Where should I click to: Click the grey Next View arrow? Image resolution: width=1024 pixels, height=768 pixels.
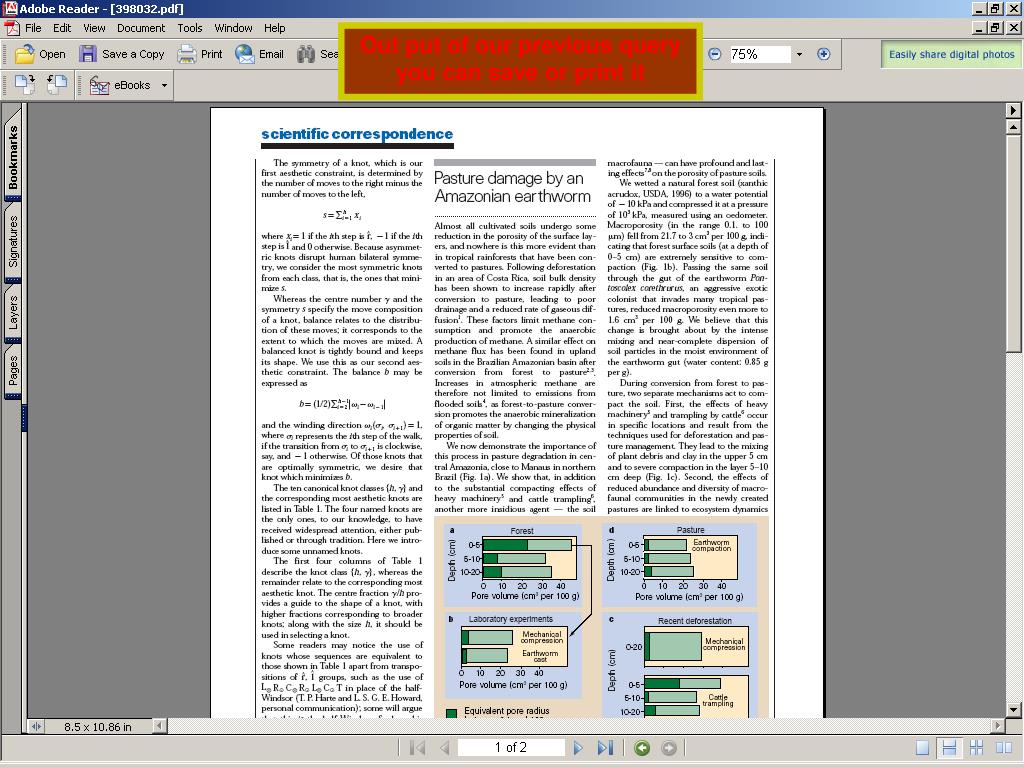pos(669,748)
